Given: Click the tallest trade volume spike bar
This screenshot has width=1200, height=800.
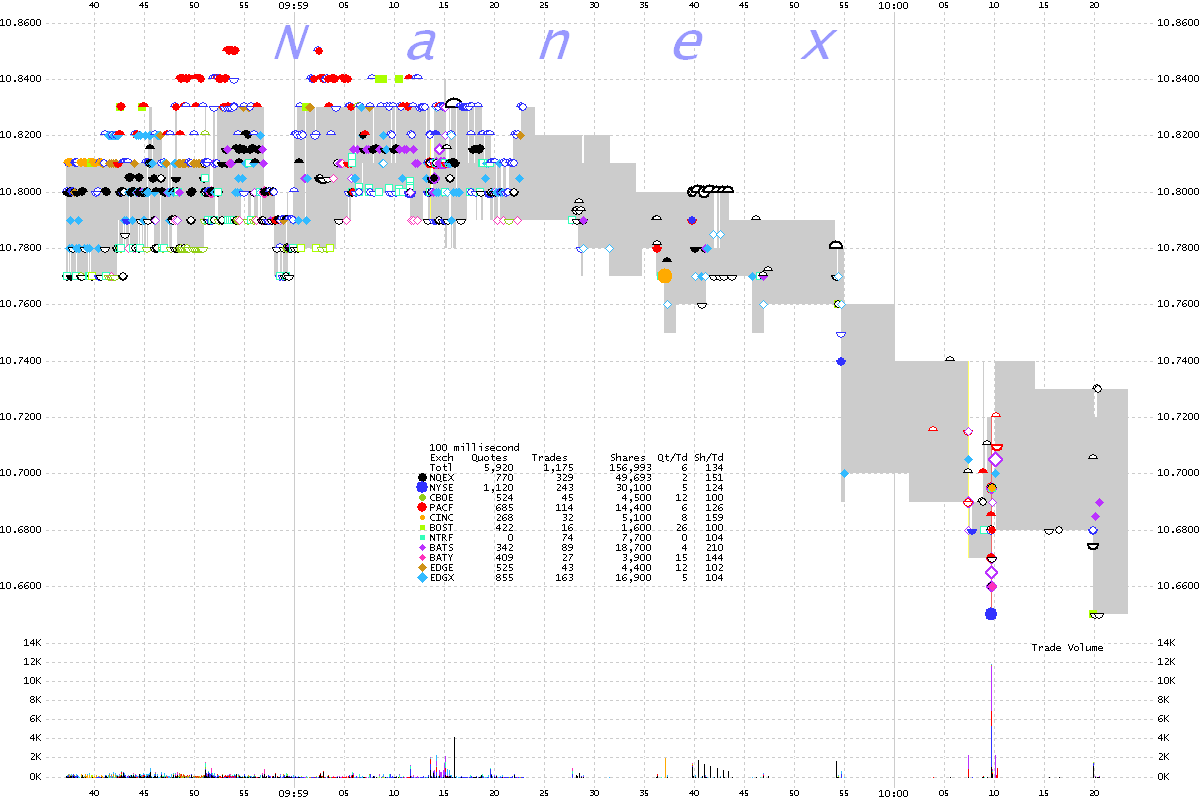Looking at the screenshot, I should click(991, 720).
